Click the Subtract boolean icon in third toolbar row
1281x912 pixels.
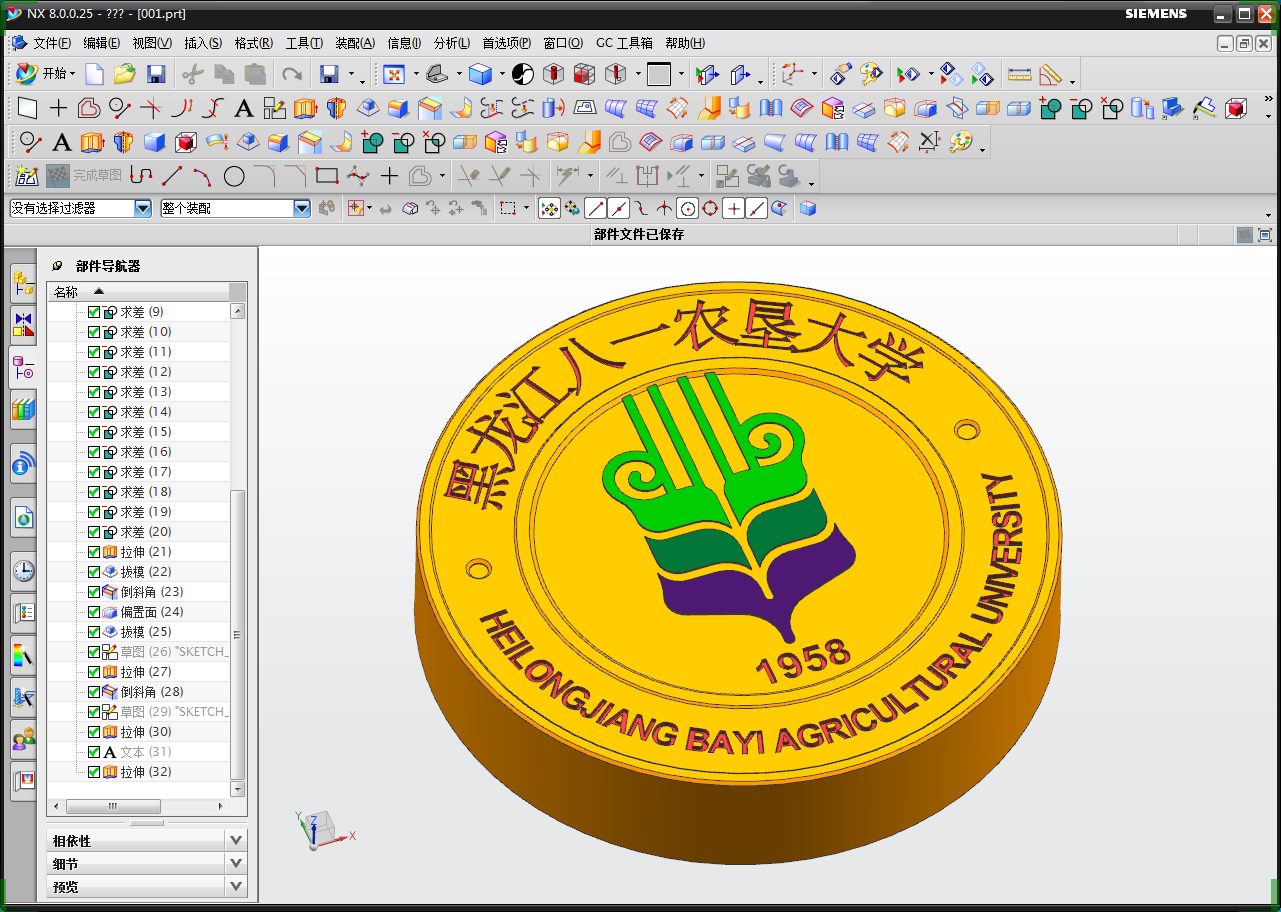tap(404, 143)
